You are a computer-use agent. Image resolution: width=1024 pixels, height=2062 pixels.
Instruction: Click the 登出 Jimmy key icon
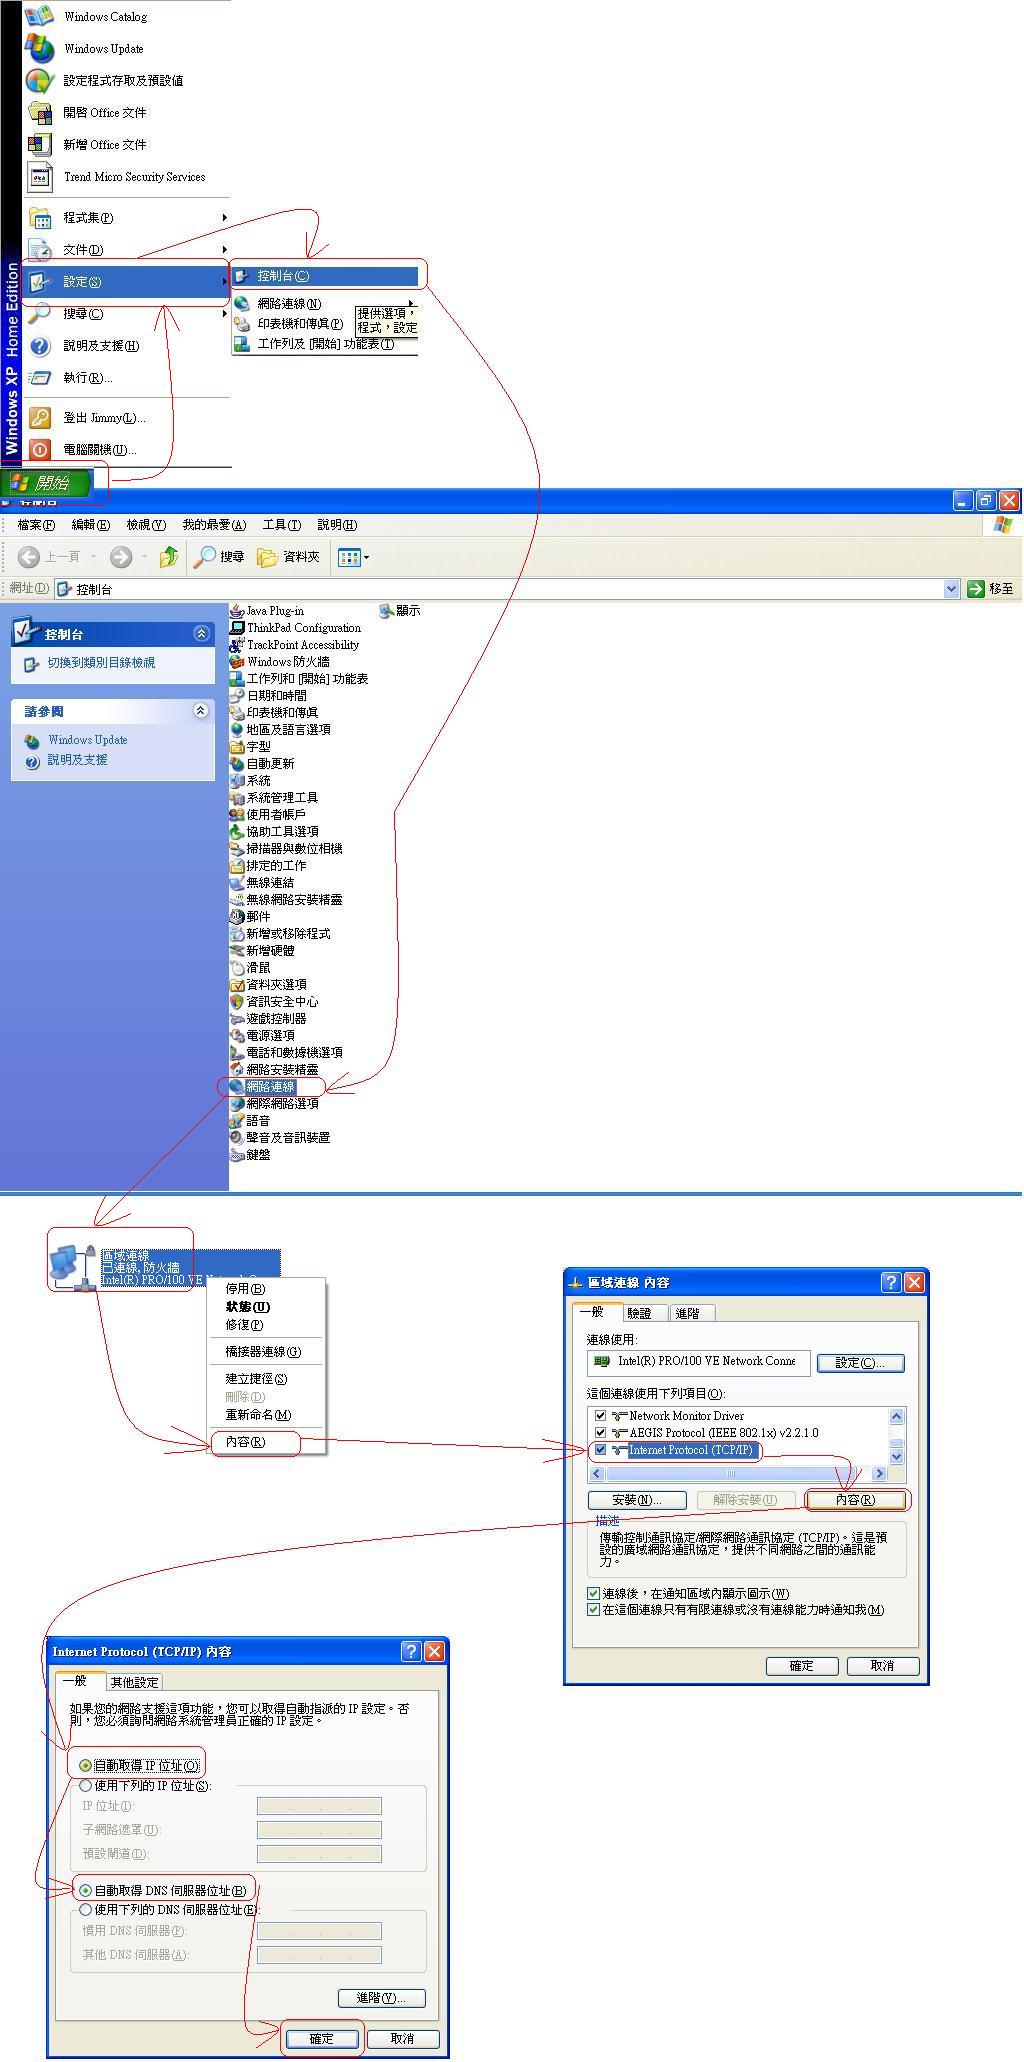tap(39, 418)
